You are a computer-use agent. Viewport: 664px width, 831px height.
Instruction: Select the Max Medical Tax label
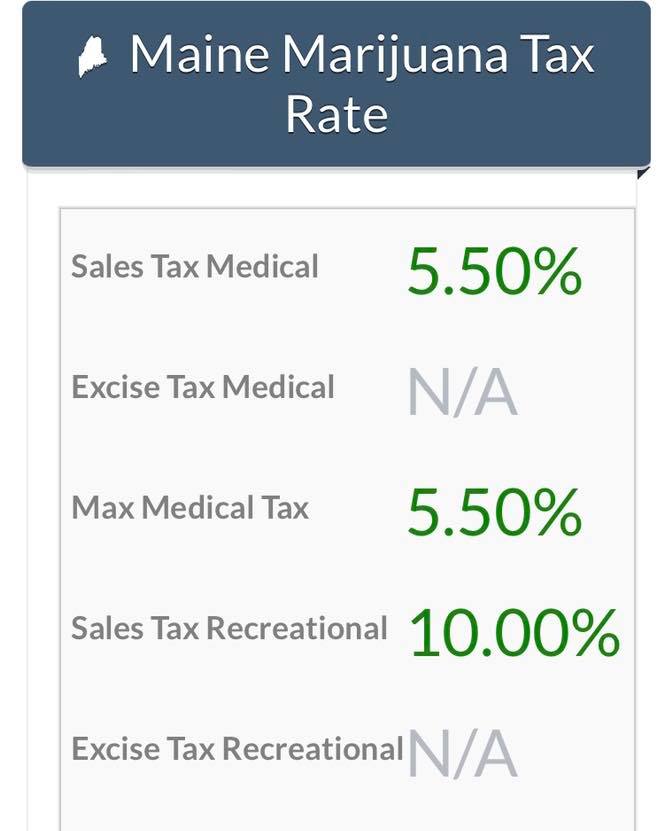pos(190,507)
